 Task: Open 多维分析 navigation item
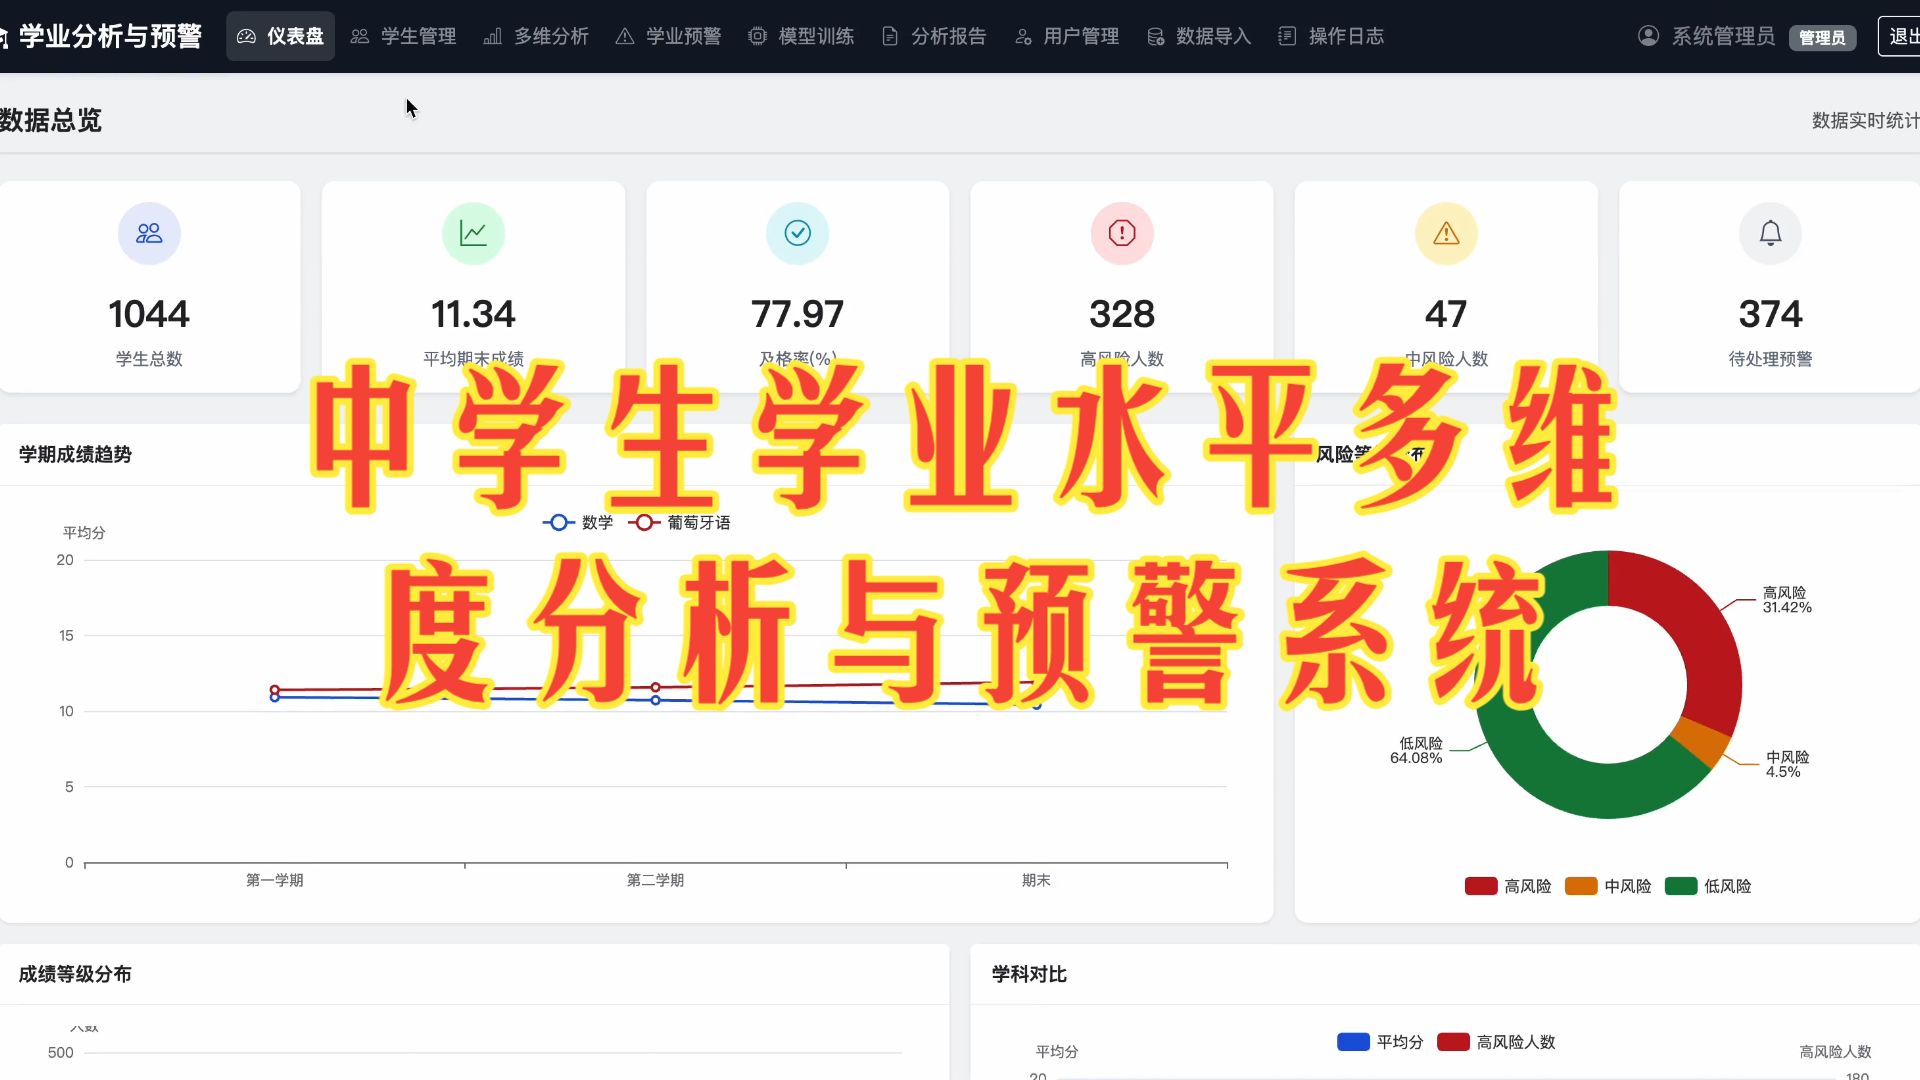pos(536,36)
